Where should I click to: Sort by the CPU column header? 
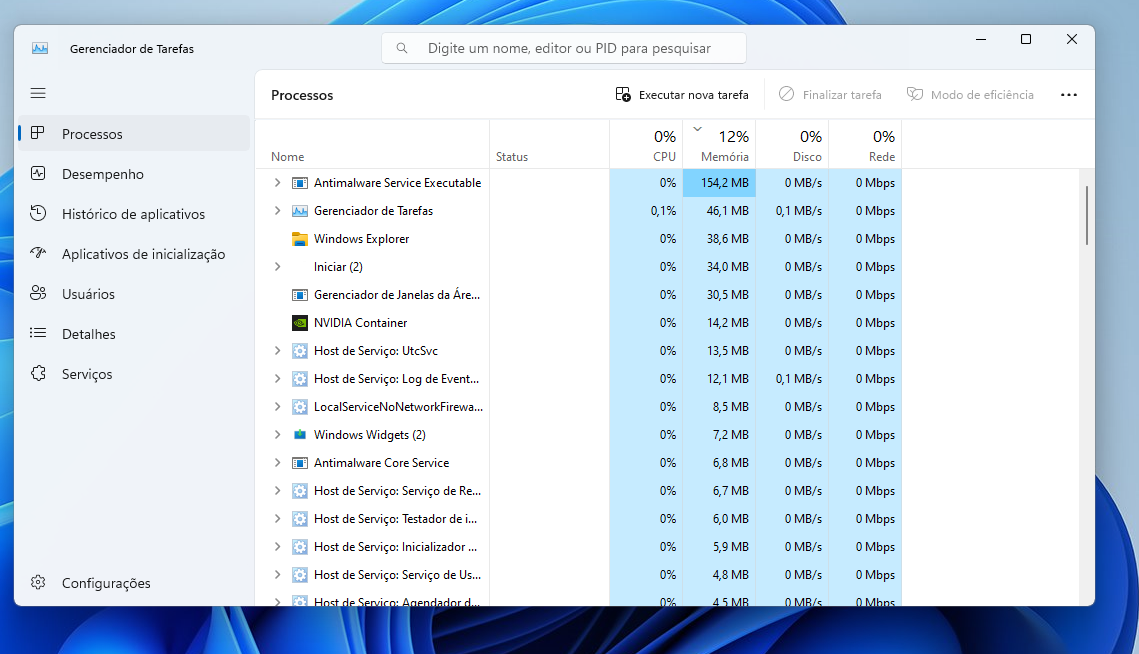pyautogui.click(x=646, y=145)
